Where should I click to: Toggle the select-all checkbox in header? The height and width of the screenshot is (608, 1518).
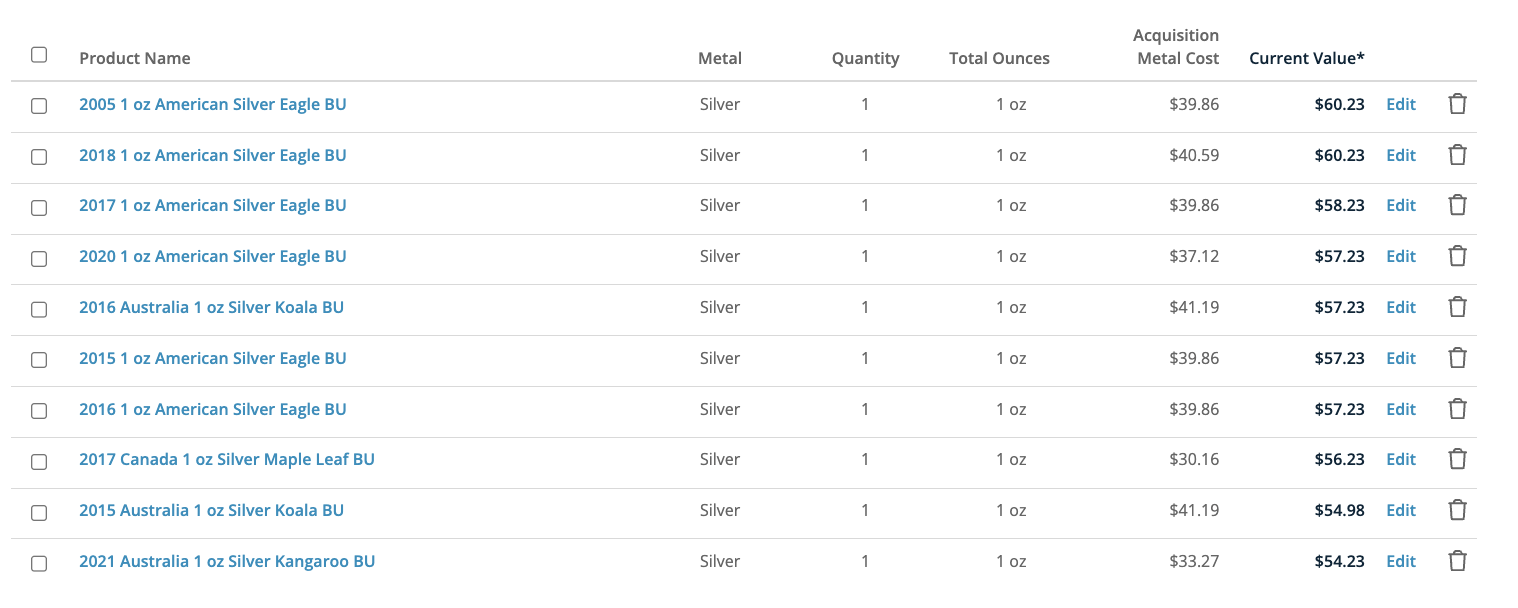(x=39, y=55)
